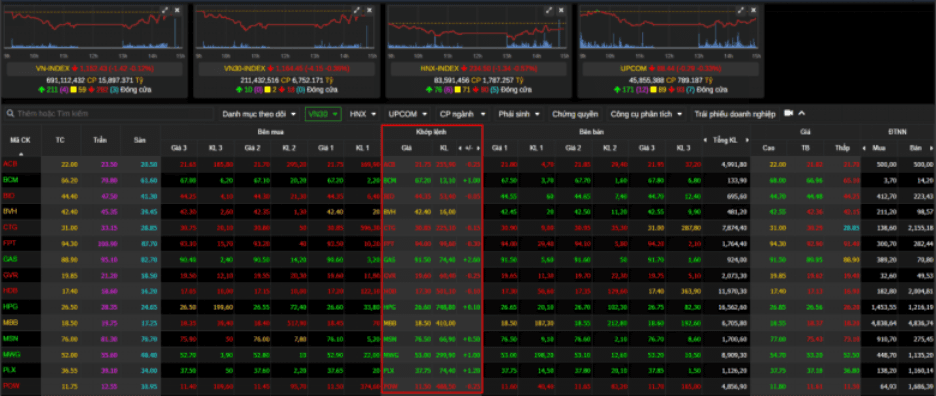Viewport: 936px width, 396px height.
Task: Select the MBB ticker in Mã CK column
Action: (10, 323)
